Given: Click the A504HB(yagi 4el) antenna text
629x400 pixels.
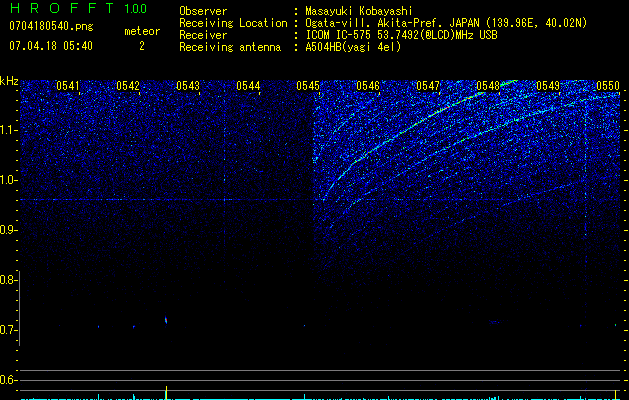Looking at the screenshot, I should click(353, 47).
